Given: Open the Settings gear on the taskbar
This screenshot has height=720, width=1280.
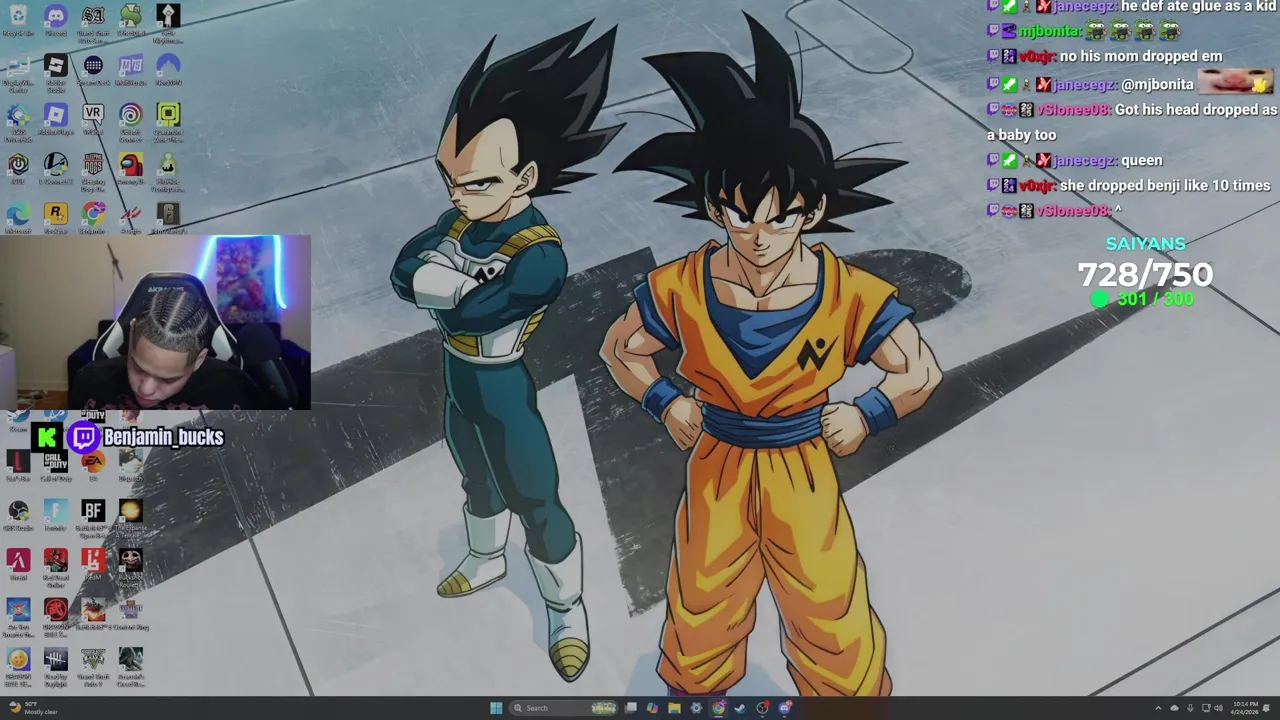Looking at the screenshot, I should click(x=696, y=708).
